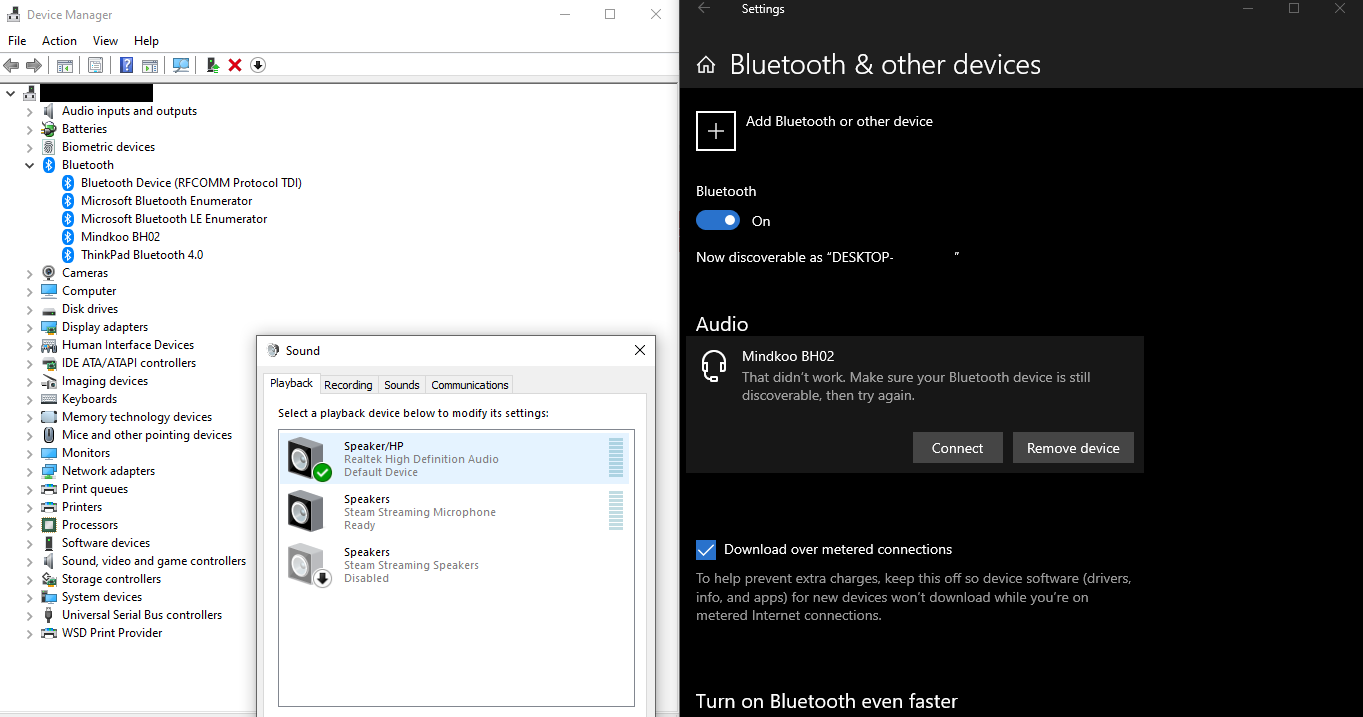
Task: Expand the Disk drives node
Action: coord(30,309)
